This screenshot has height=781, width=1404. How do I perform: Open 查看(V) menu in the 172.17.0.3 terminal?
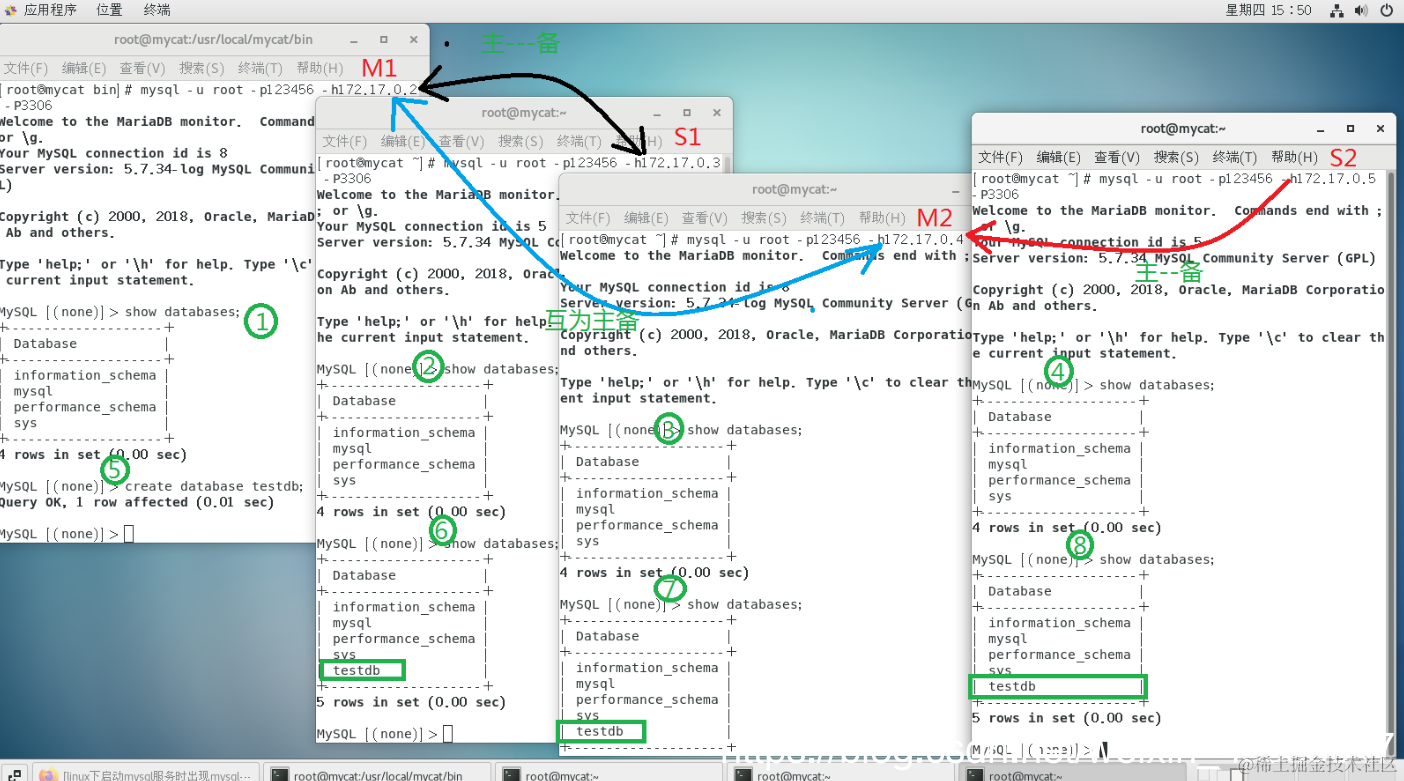461,141
